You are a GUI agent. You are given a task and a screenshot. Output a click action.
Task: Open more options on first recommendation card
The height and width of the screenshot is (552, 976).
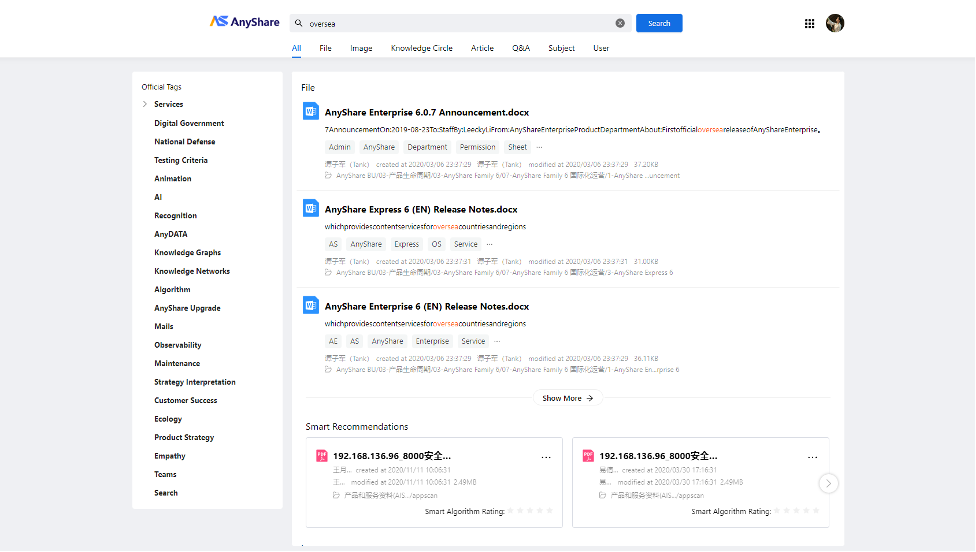coord(546,457)
